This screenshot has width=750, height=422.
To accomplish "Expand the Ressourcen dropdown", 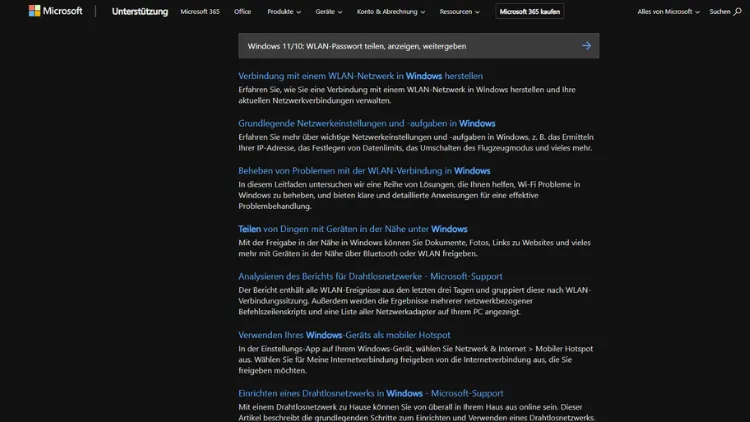I will coord(460,11).
